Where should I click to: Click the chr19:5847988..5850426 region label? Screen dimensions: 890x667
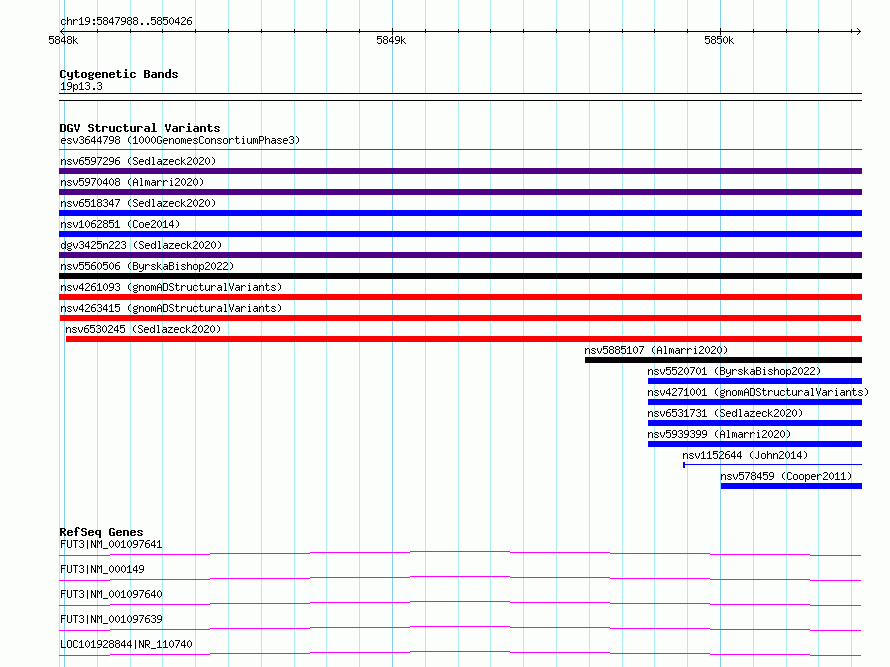click(126, 21)
